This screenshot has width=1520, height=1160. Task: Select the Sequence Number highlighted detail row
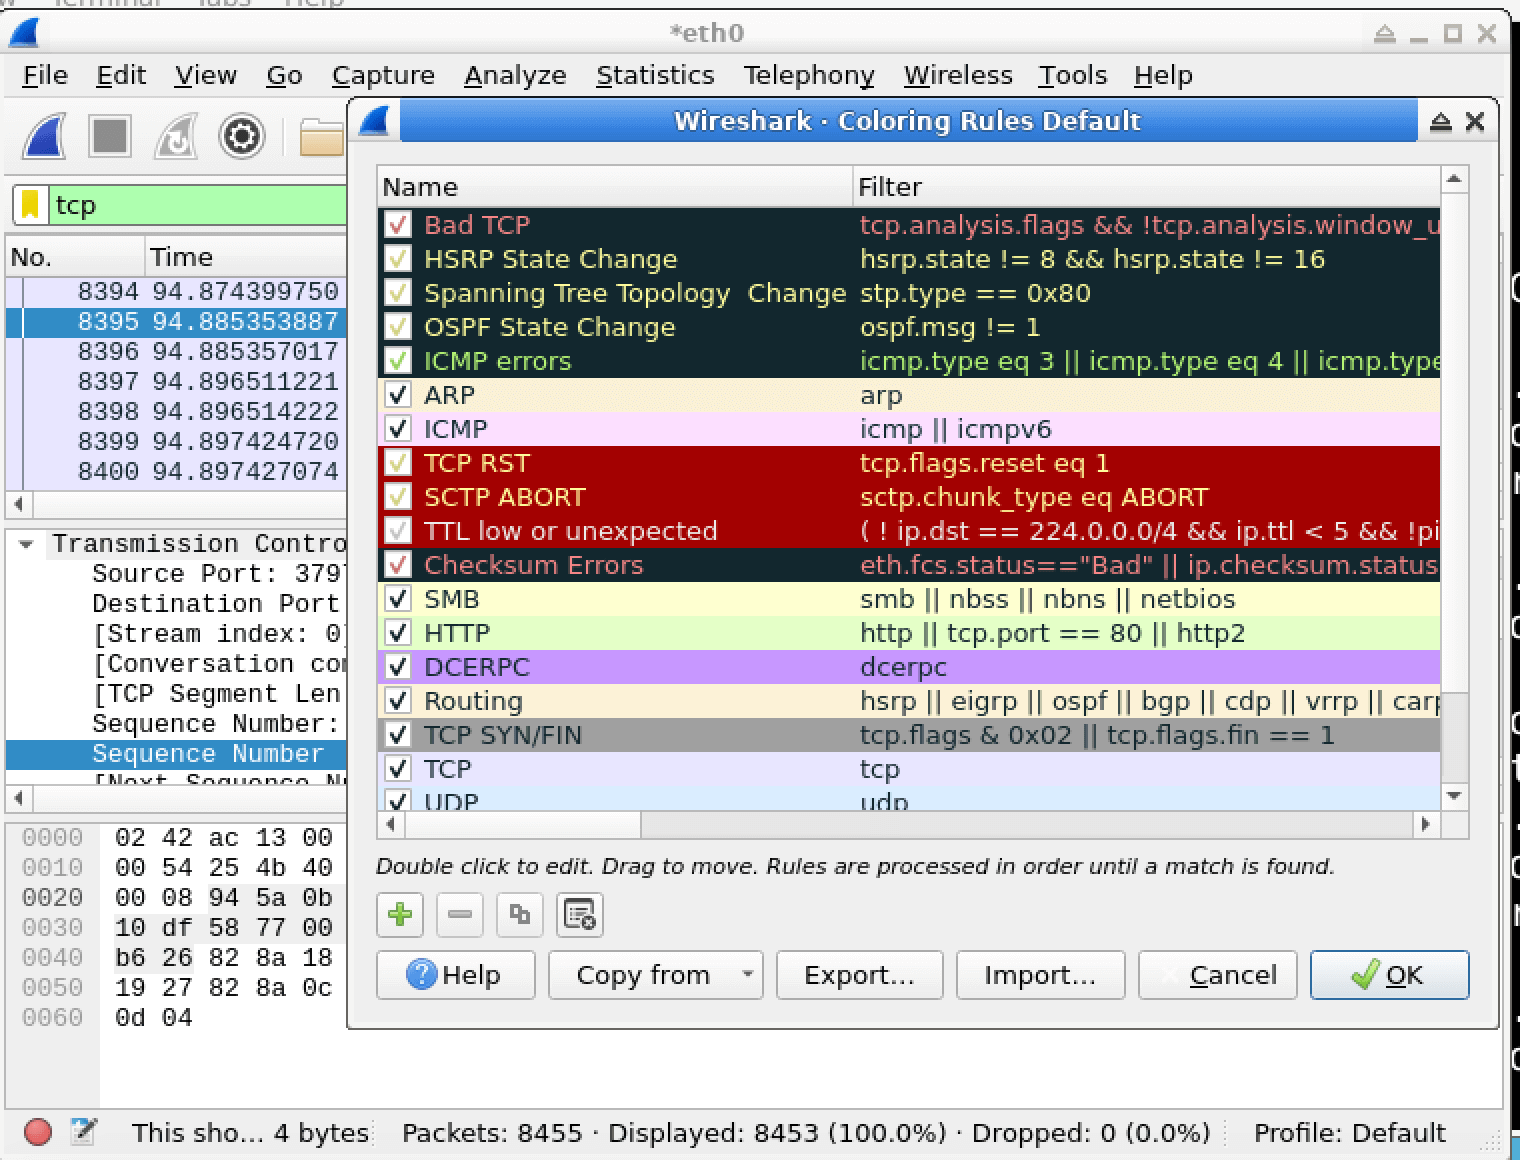176,754
